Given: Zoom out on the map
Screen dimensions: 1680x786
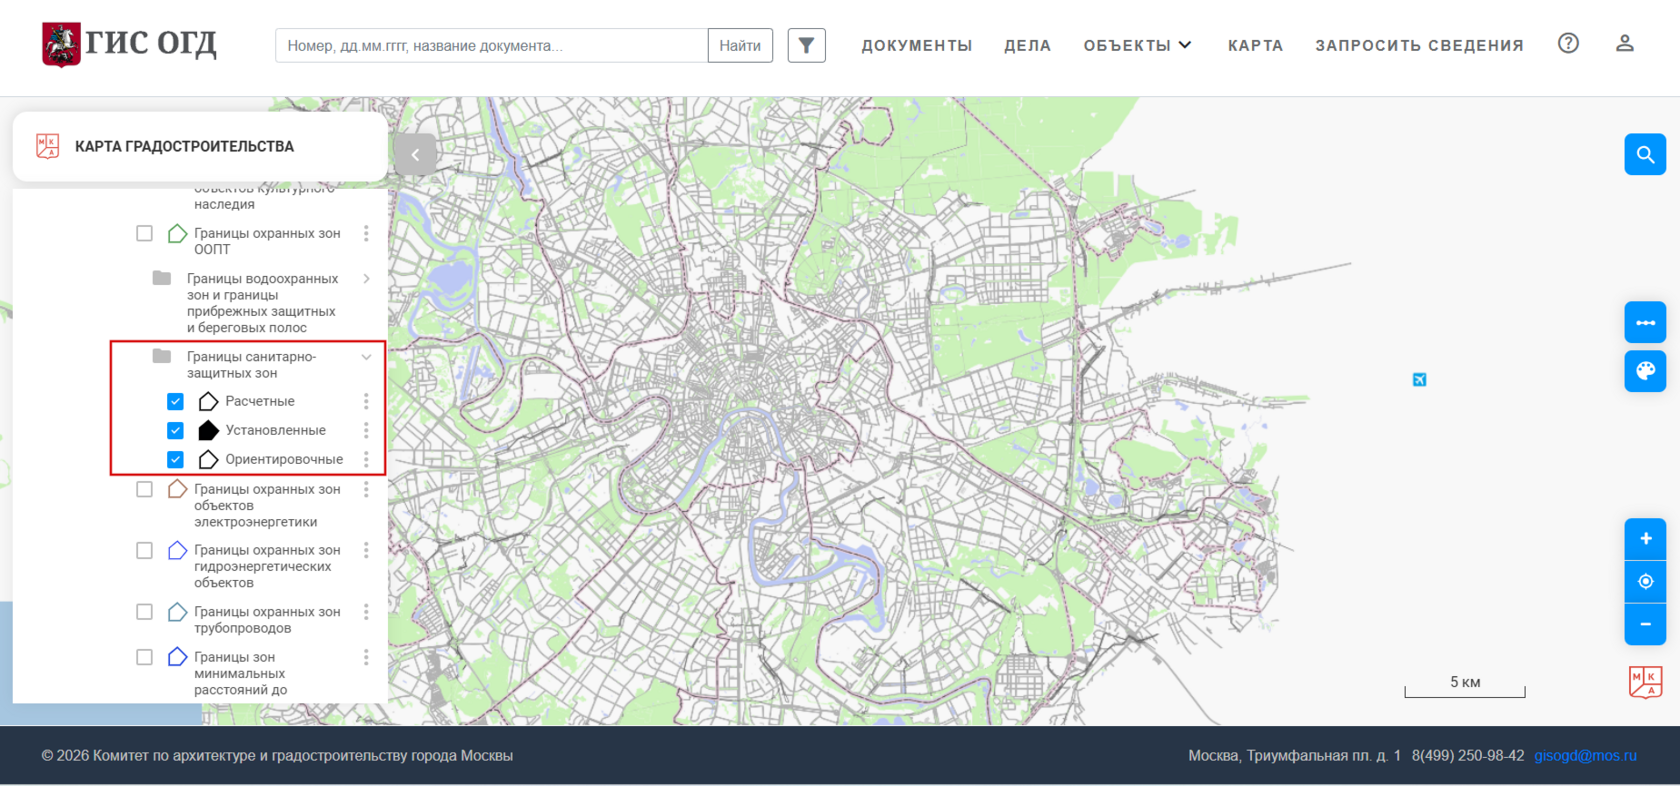Looking at the screenshot, I should point(1645,624).
